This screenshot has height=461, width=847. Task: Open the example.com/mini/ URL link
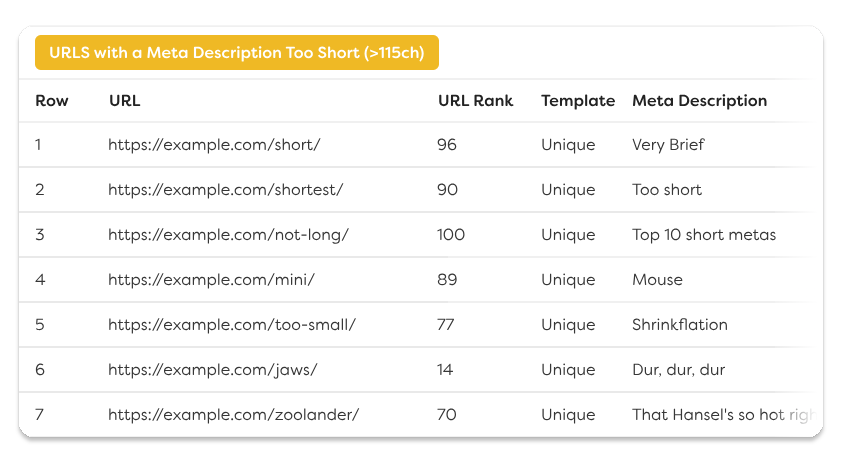pos(211,280)
